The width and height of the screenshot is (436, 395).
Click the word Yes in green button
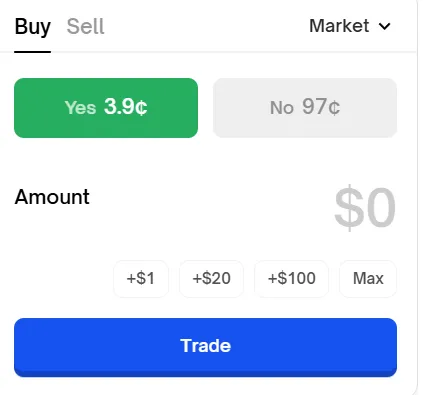[x=80, y=108]
